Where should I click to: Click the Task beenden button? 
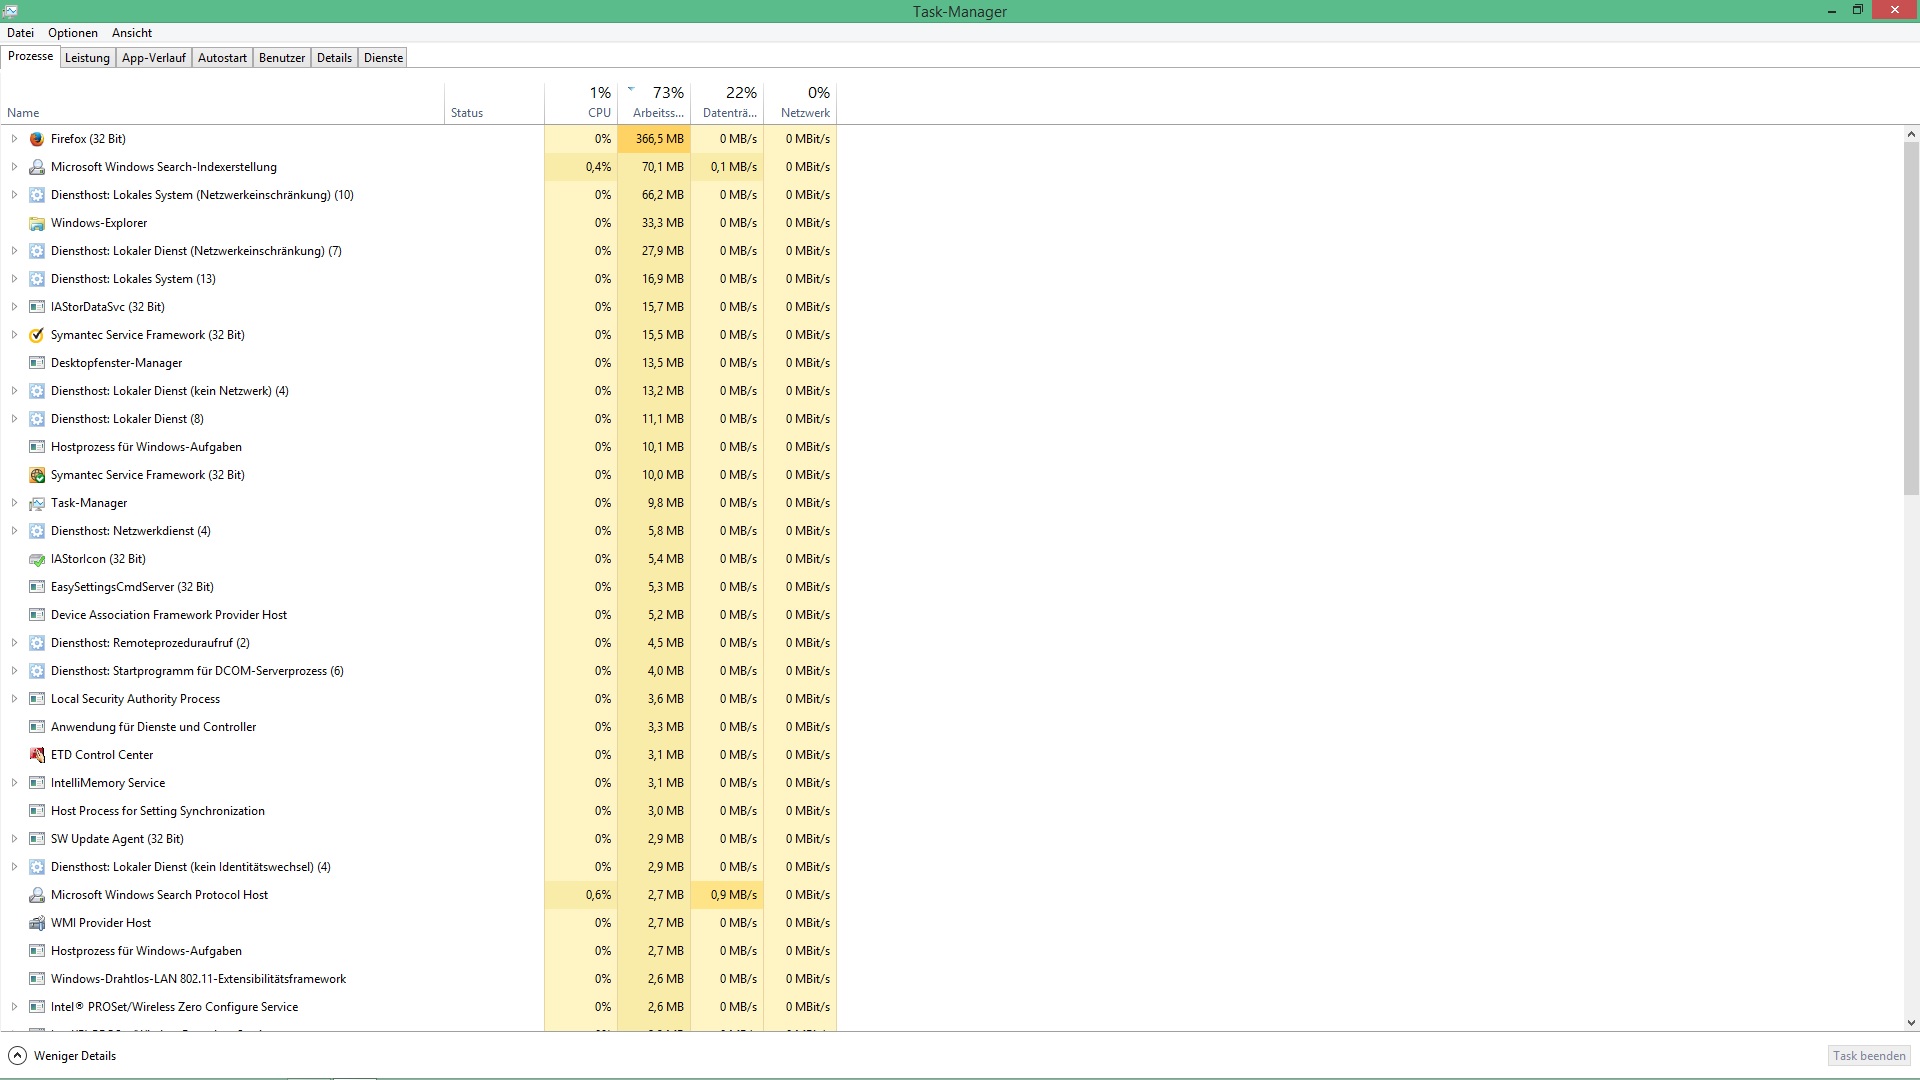1868,1056
